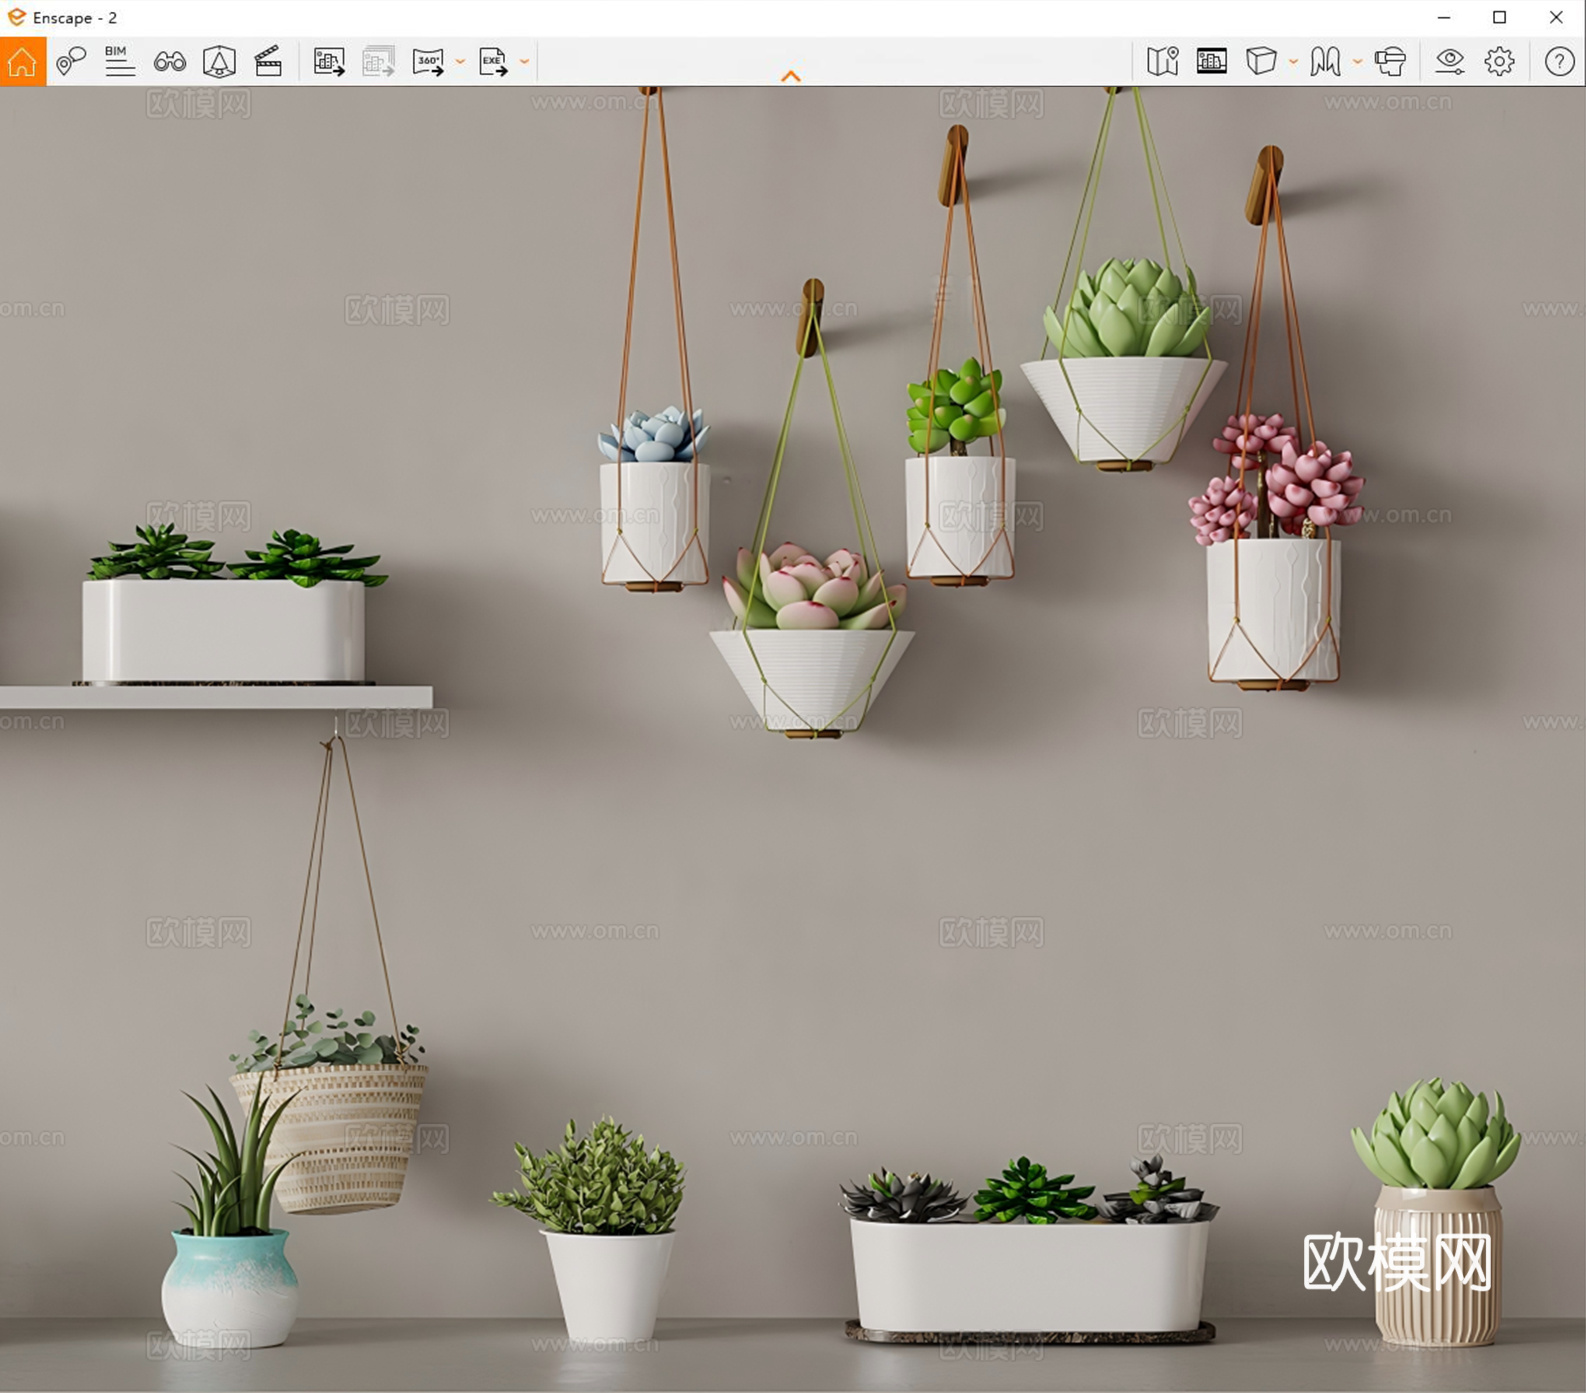The height and width of the screenshot is (1393, 1586).
Task: Export EXE standalone file
Action: point(493,62)
